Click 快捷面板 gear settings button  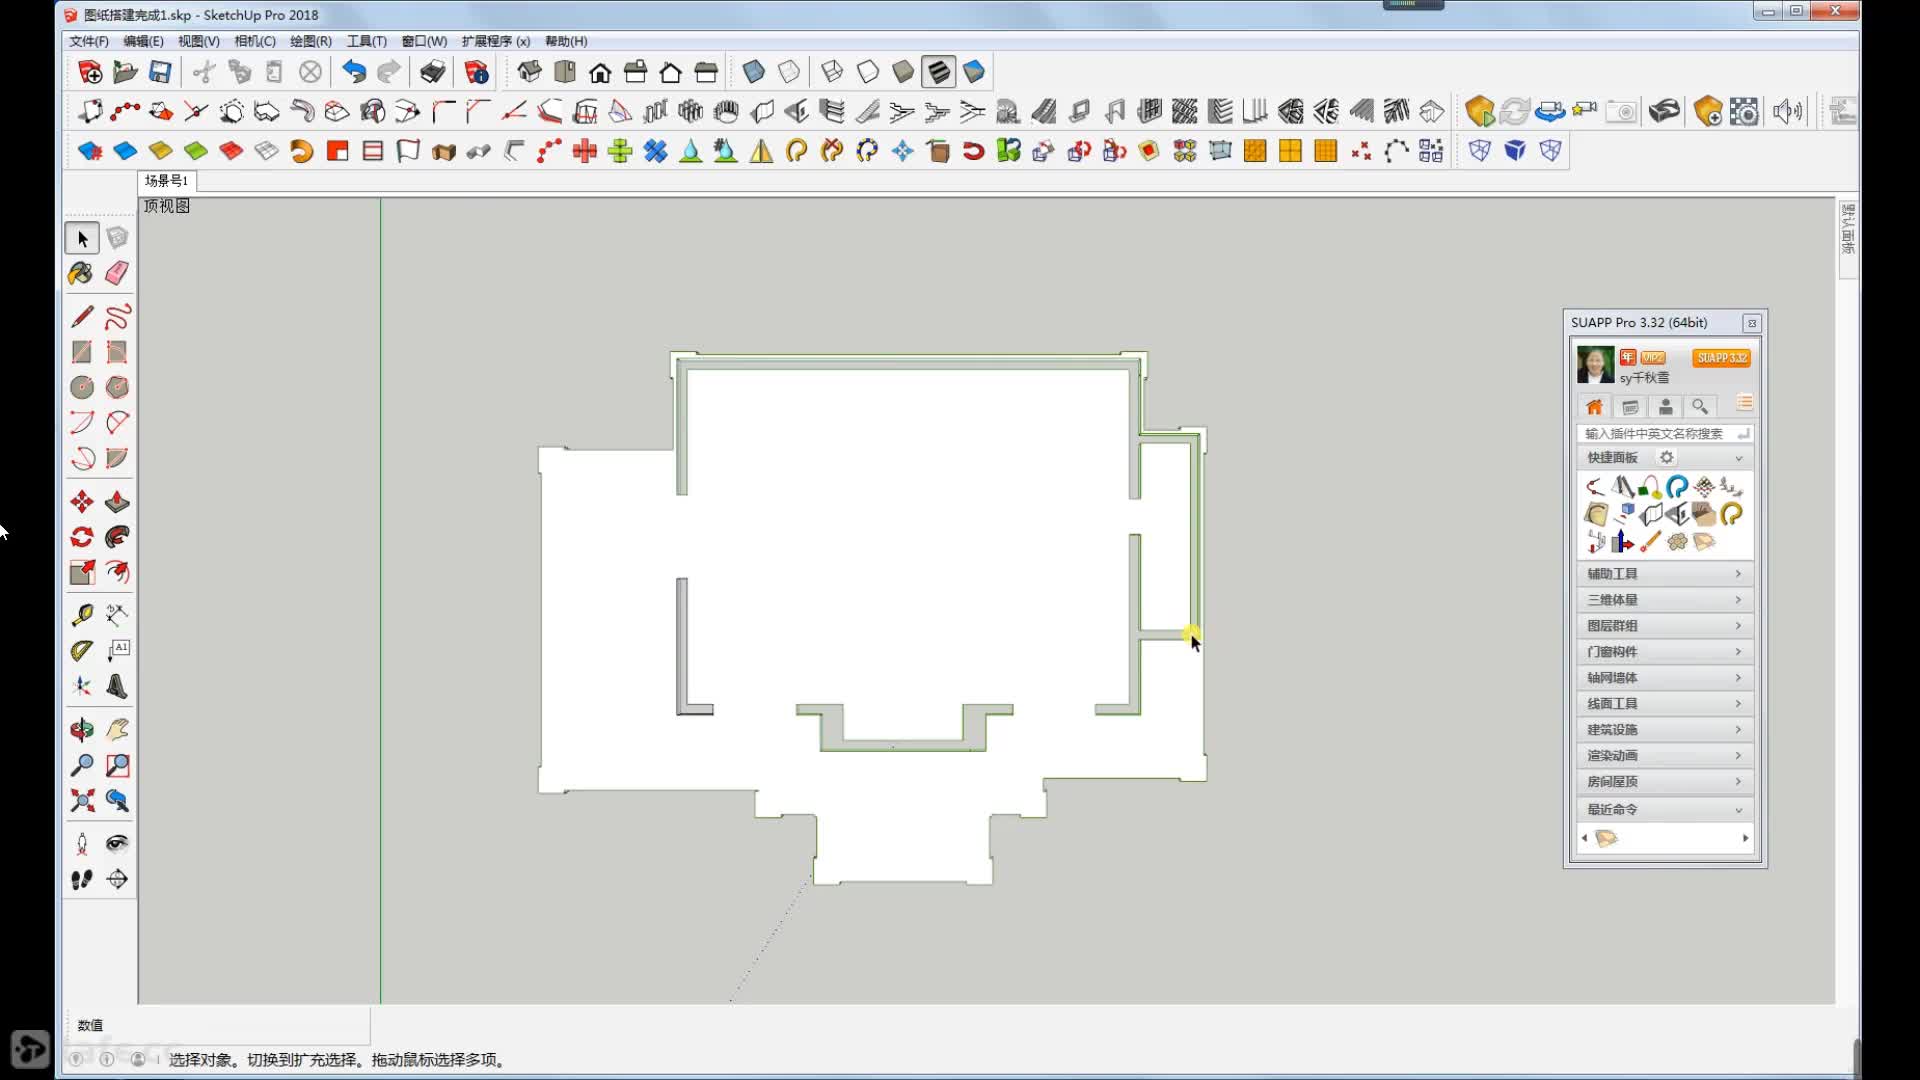click(x=1667, y=458)
